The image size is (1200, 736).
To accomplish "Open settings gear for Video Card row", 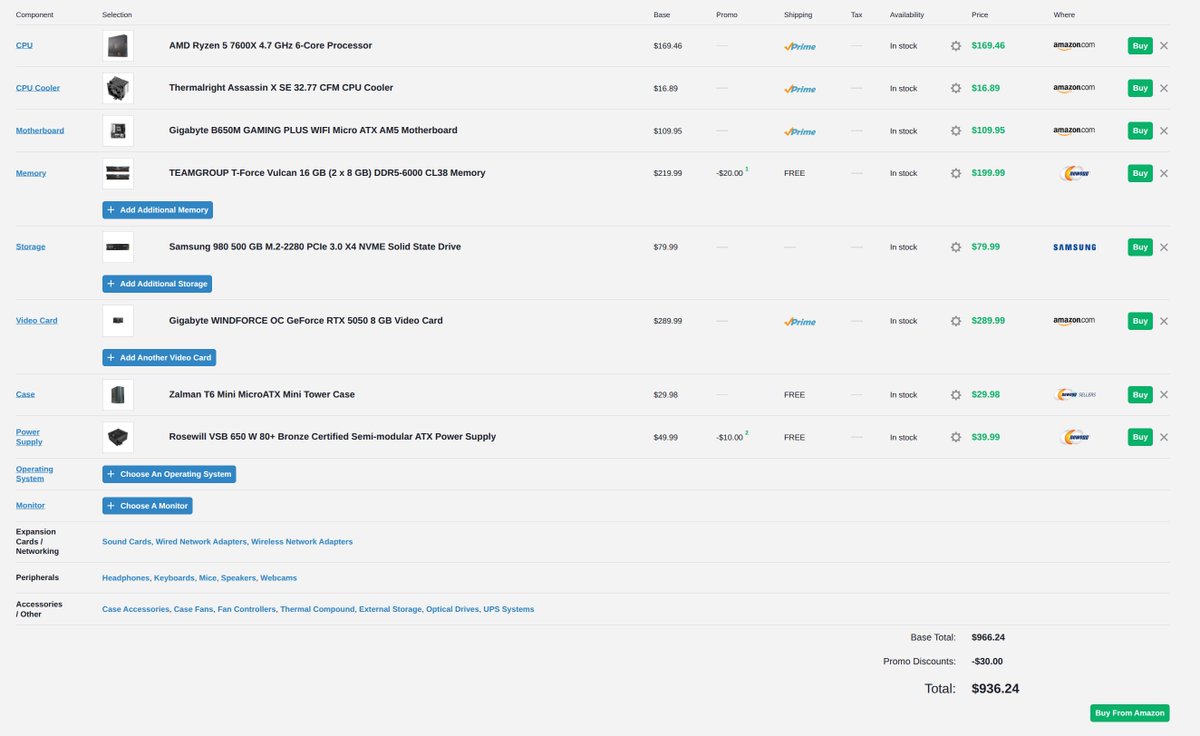I will pyautogui.click(x=956, y=321).
